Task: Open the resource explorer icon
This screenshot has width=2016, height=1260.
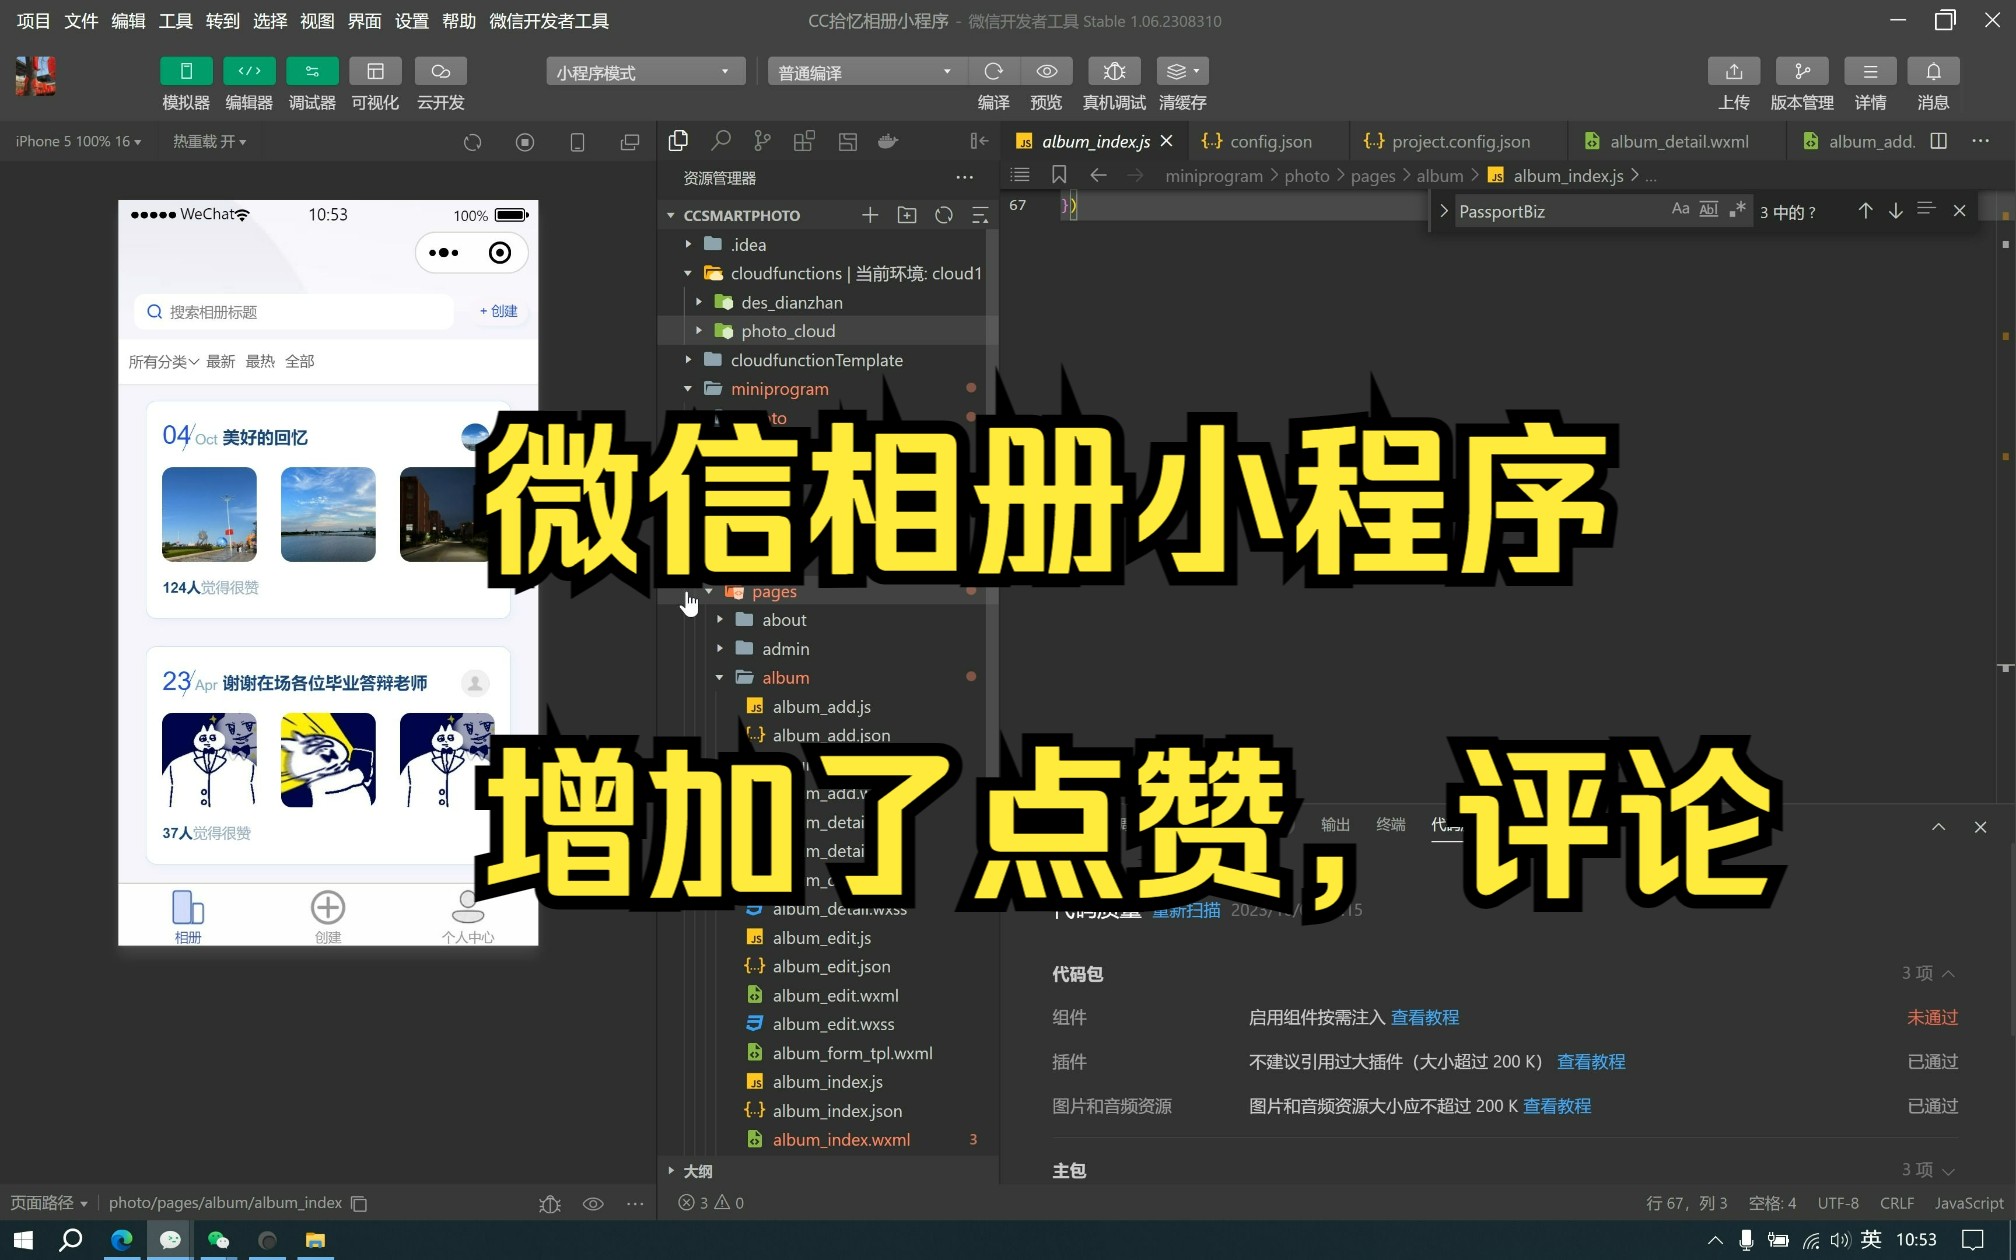Action: click(x=678, y=141)
